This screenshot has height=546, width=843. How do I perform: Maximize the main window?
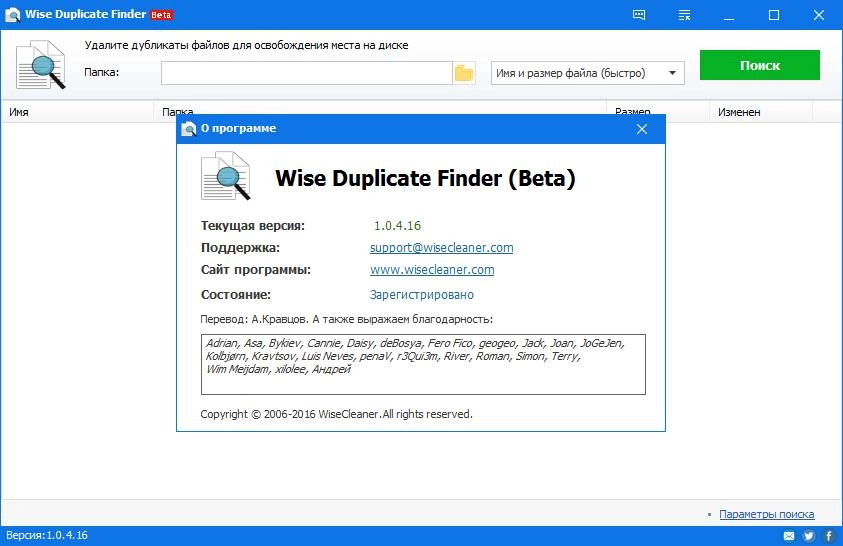[774, 15]
